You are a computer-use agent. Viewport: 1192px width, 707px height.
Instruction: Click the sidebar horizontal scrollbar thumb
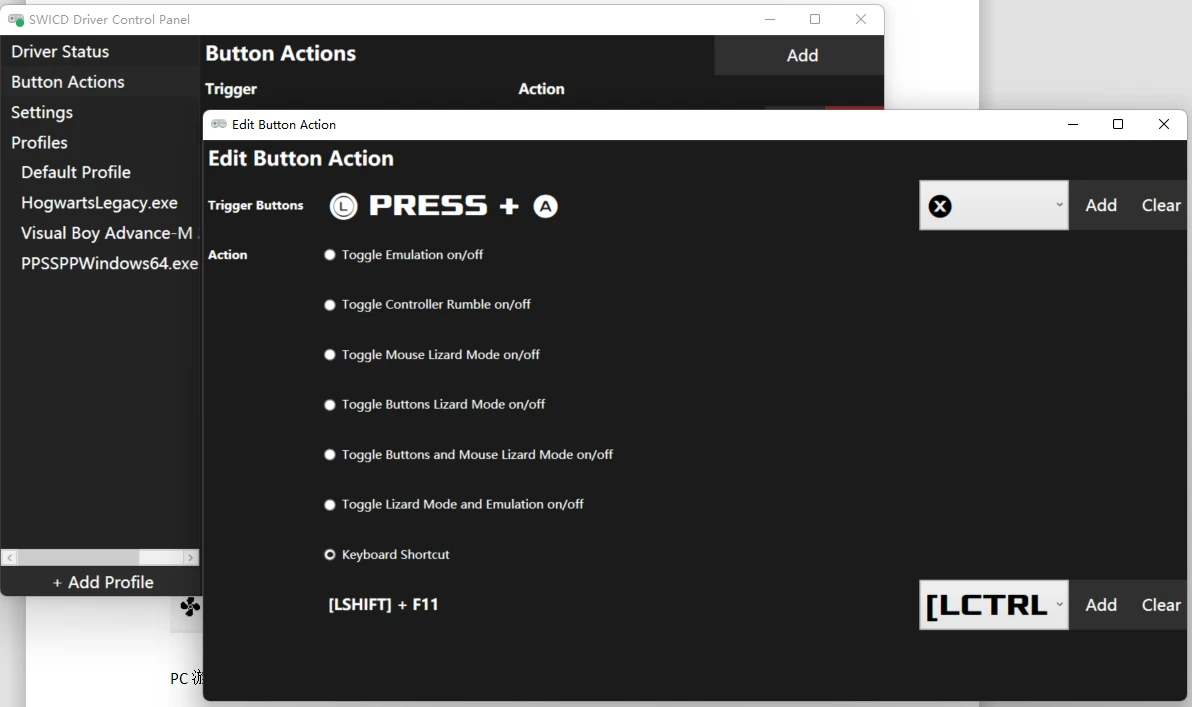pyautogui.click(x=159, y=557)
